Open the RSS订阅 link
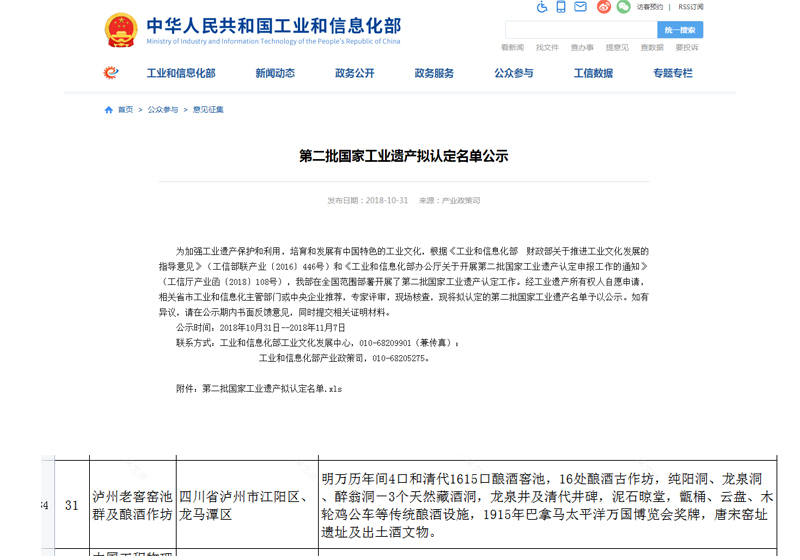This screenshot has width=800, height=560. [x=691, y=7]
